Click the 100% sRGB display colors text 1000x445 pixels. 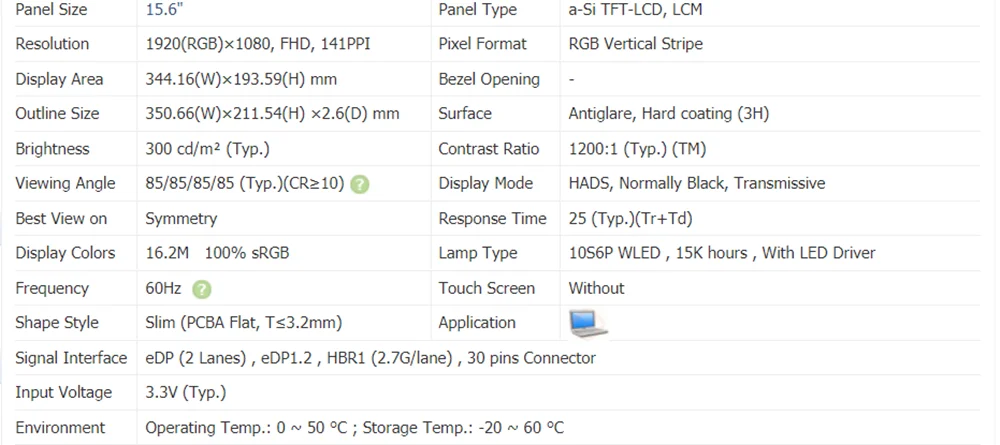247,253
